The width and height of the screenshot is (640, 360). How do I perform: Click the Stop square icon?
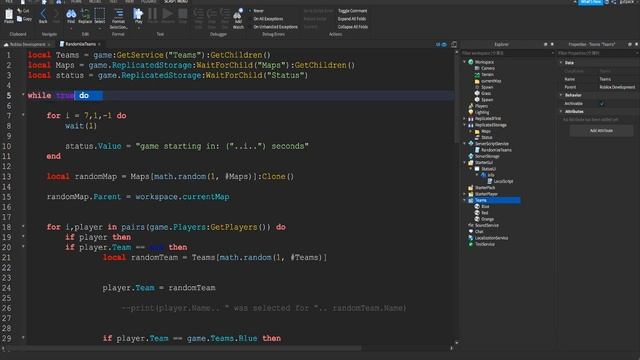click(x=183, y=14)
